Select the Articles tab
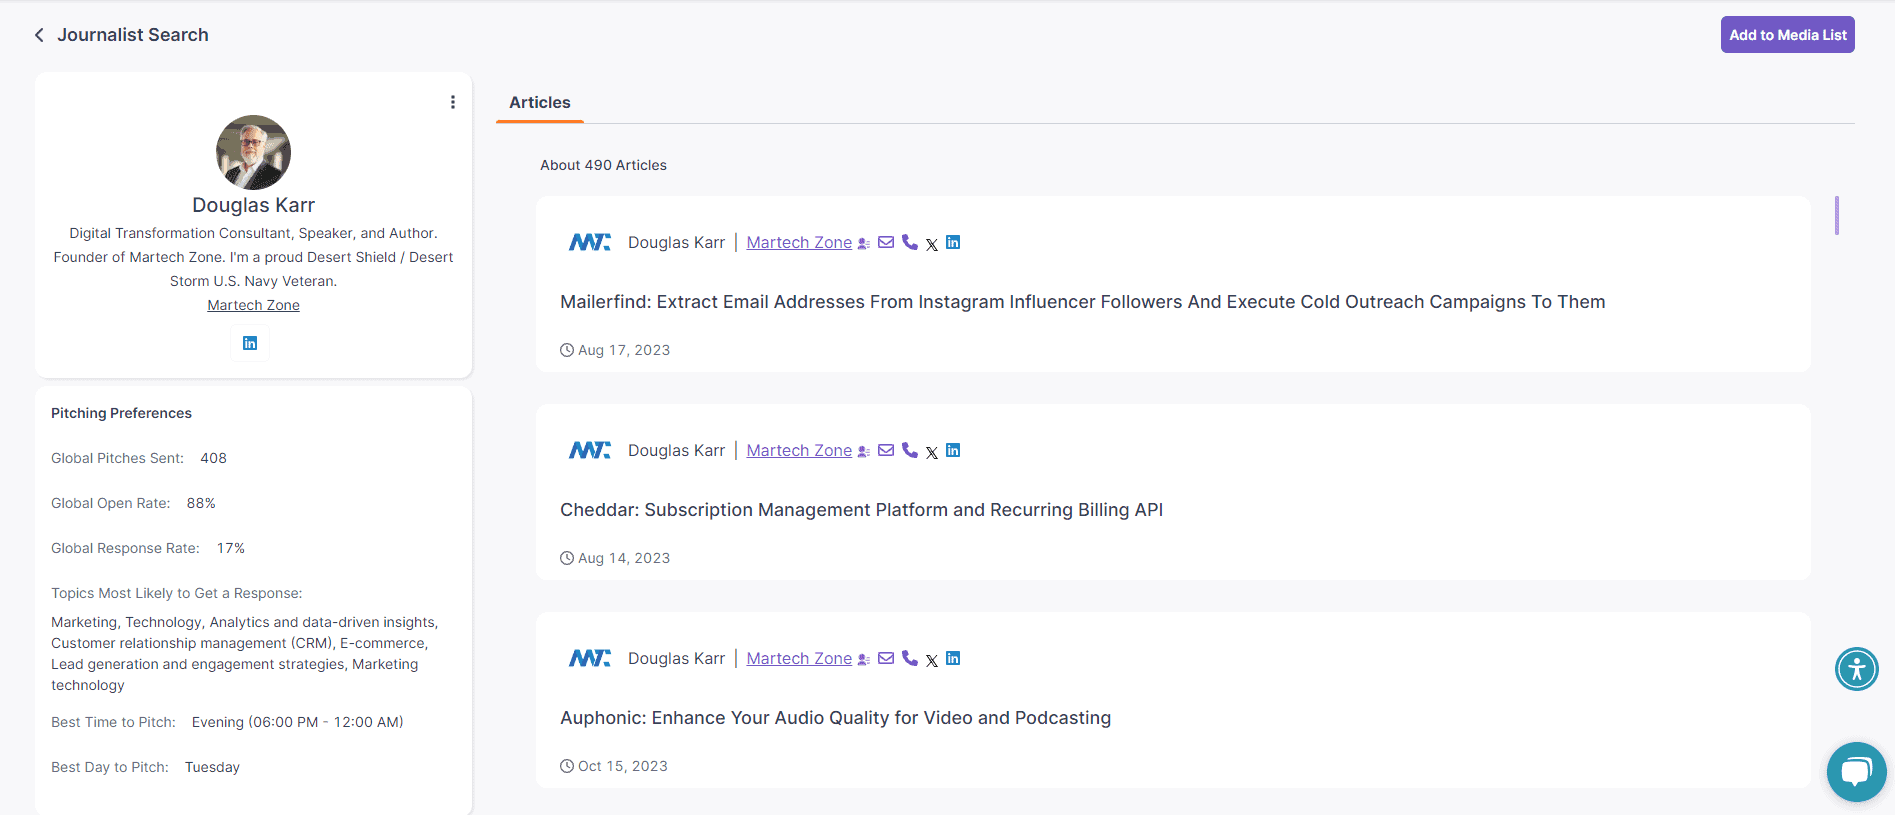Viewport: 1895px width, 815px height. [539, 102]
